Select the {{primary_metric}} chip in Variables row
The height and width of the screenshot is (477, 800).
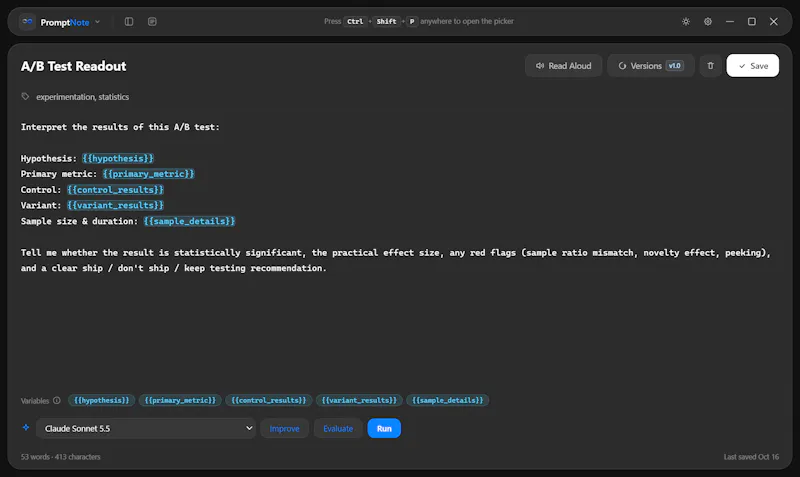180,400
